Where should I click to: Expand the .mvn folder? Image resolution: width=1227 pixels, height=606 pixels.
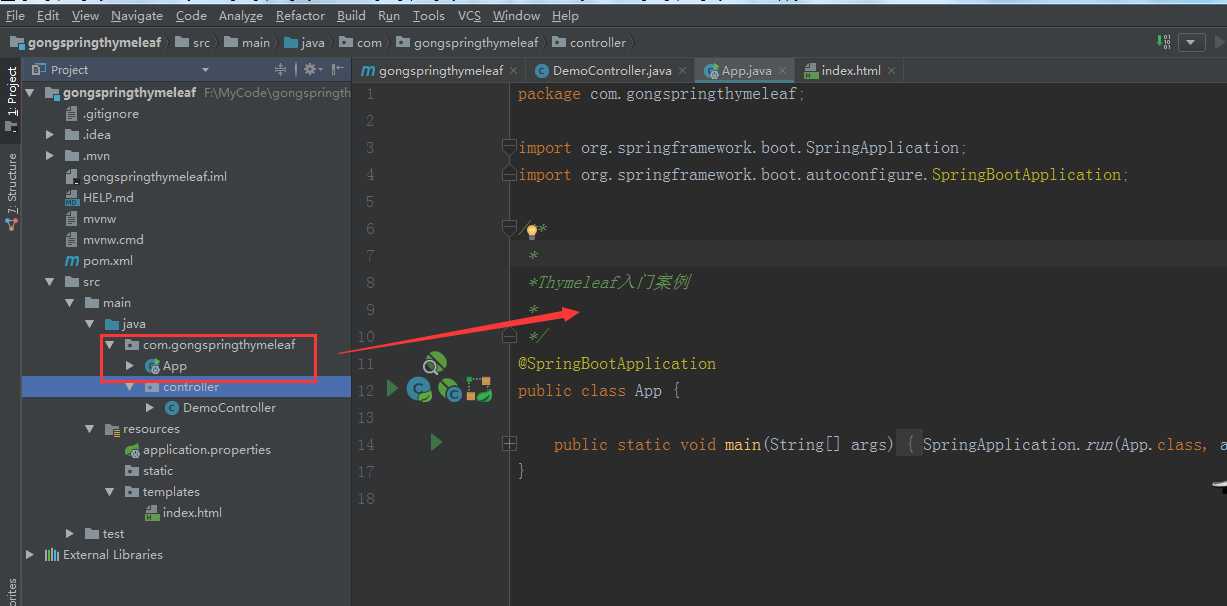tap(50, 155)
